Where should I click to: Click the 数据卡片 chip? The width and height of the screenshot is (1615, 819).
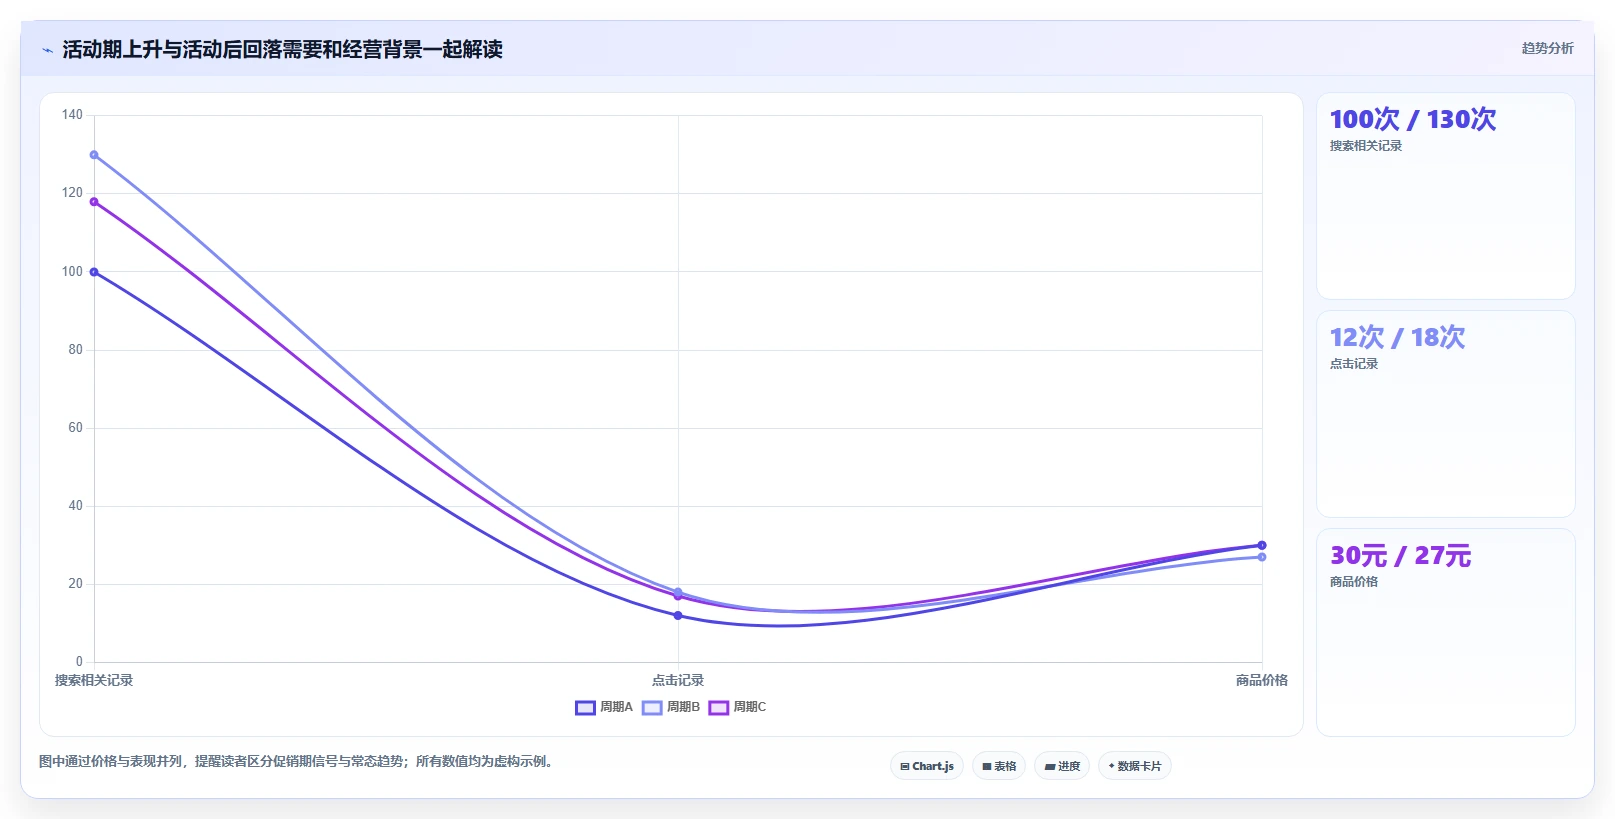coord(1135,766)
